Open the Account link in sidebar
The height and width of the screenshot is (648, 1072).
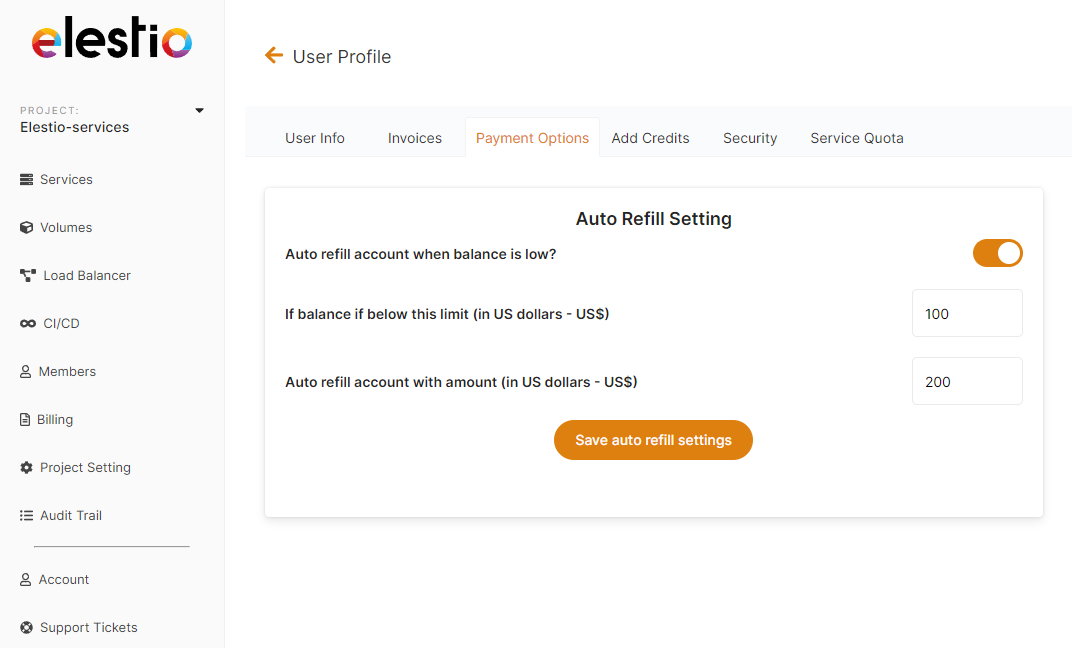(64, 580)
